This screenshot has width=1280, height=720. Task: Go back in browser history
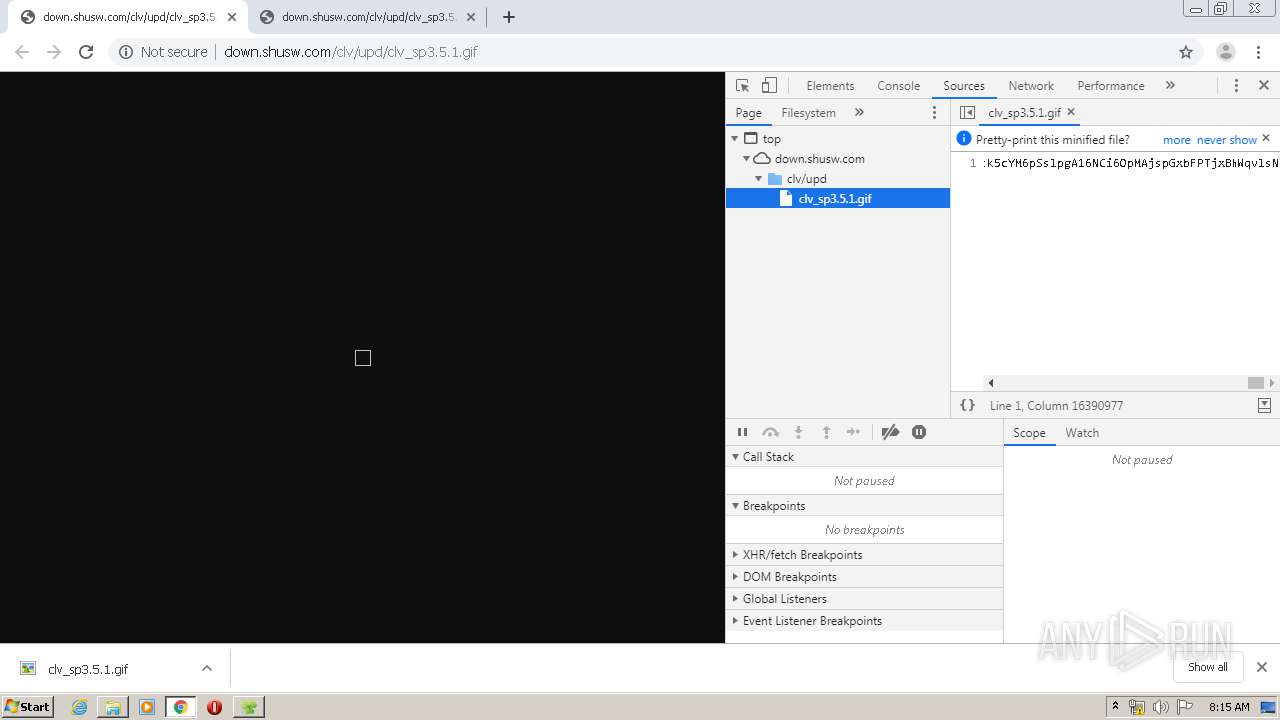tap(22, 52)
